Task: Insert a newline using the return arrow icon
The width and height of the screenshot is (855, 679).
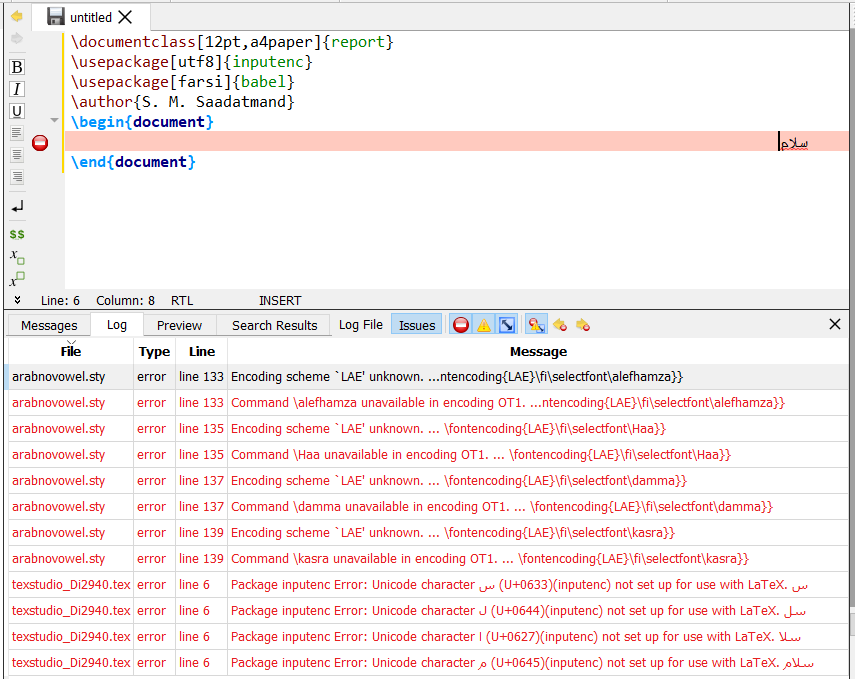Action: tap(17, 207)
